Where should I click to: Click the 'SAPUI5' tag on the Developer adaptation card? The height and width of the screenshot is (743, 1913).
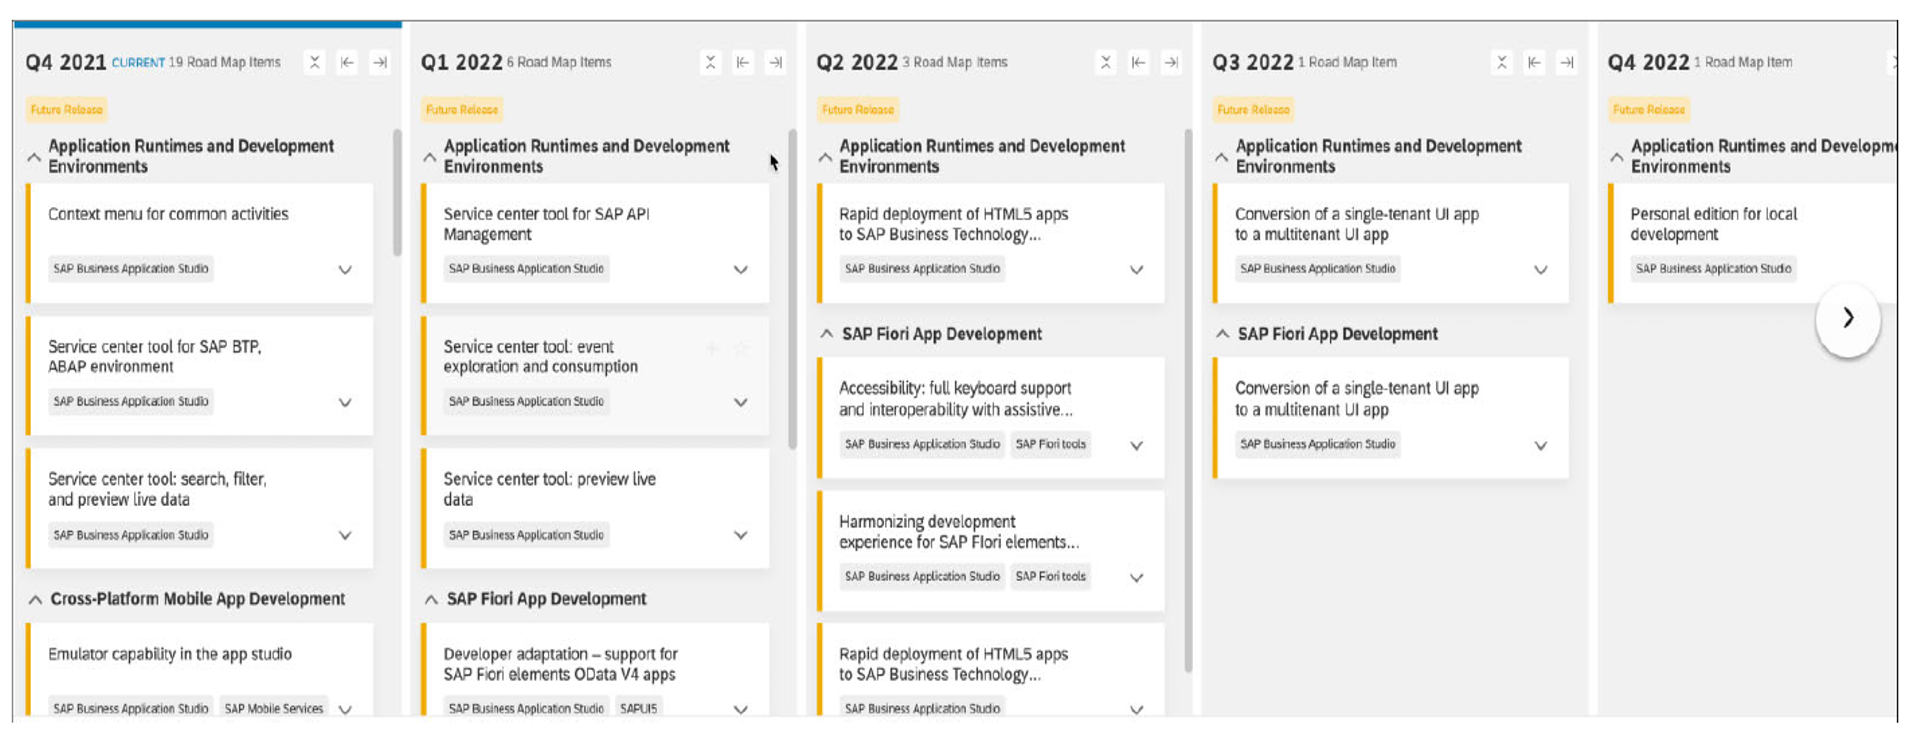638,708
